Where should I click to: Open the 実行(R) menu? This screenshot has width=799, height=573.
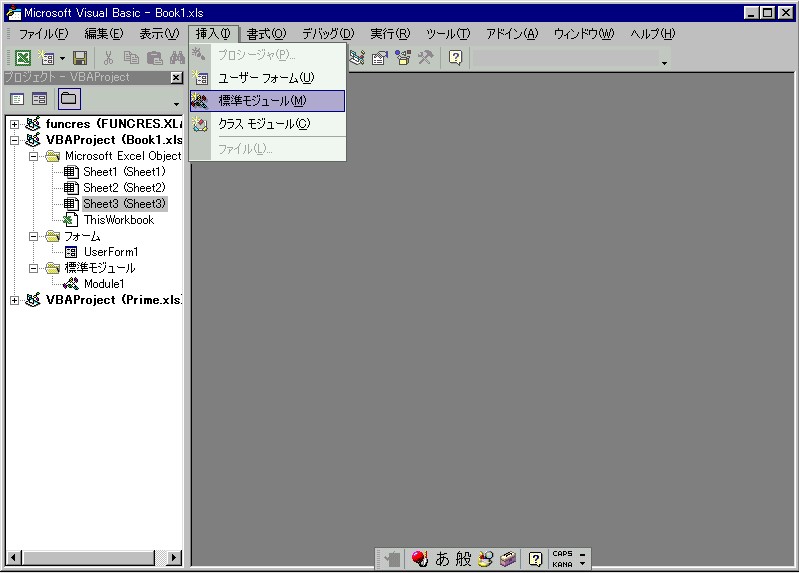click(390, 34)
